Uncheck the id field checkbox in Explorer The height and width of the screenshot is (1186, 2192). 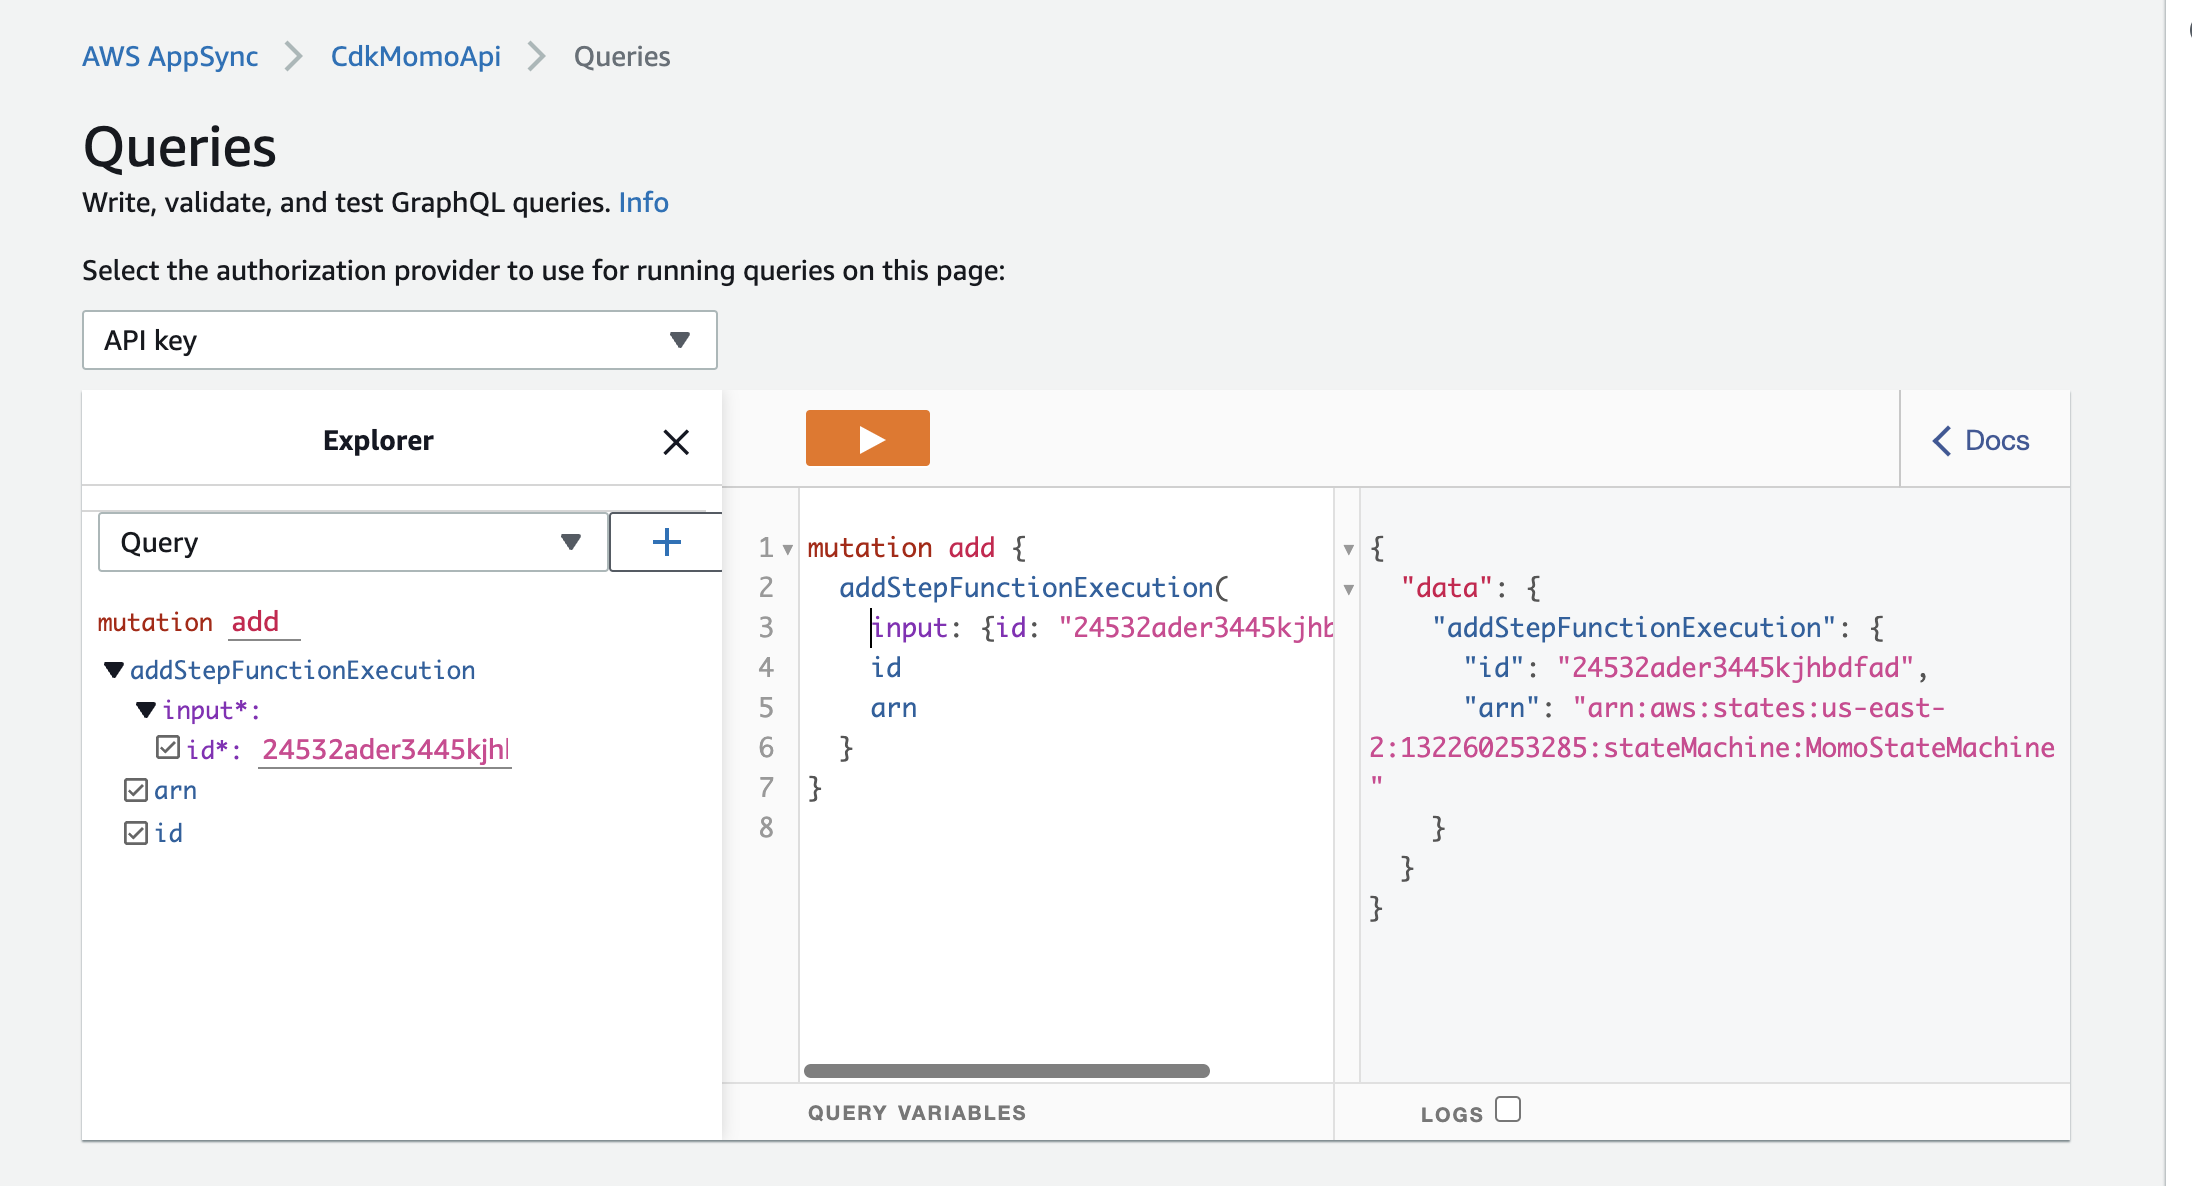coord(136,833)
